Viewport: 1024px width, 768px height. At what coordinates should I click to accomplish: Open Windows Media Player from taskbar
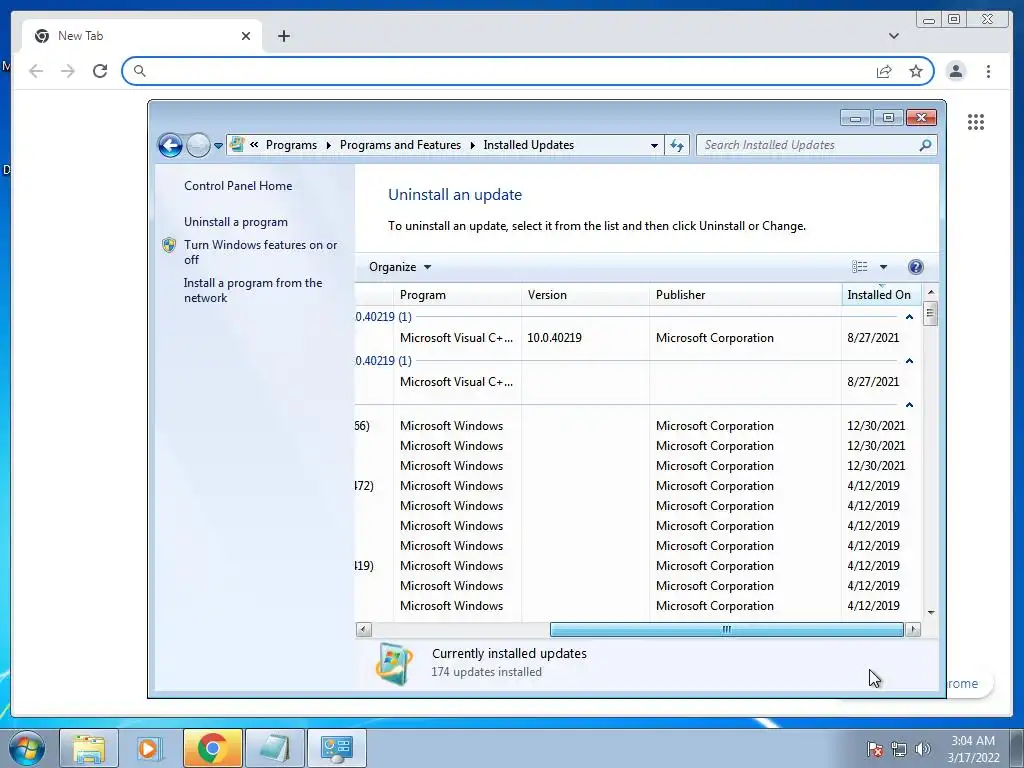[148, 748]
